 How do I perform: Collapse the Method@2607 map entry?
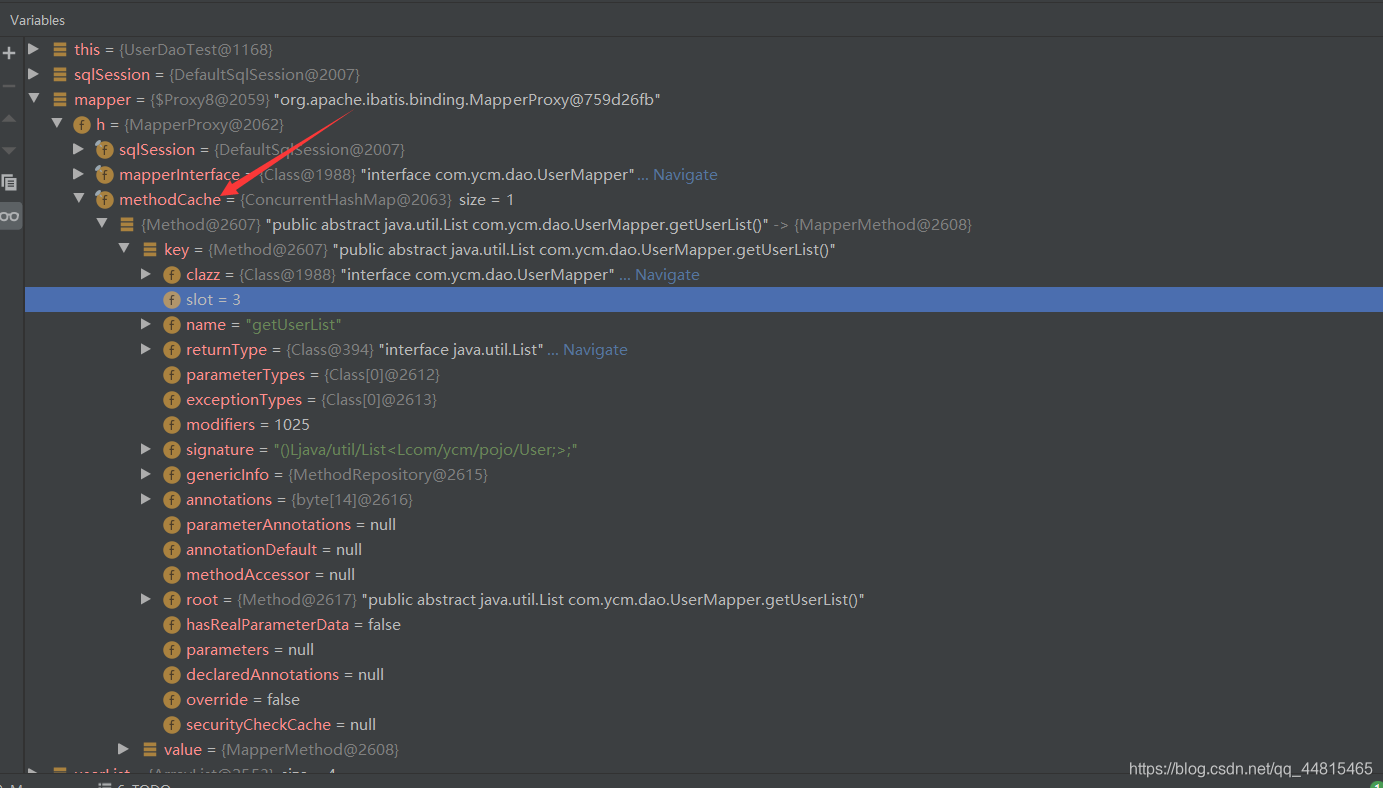pos(102,224)
